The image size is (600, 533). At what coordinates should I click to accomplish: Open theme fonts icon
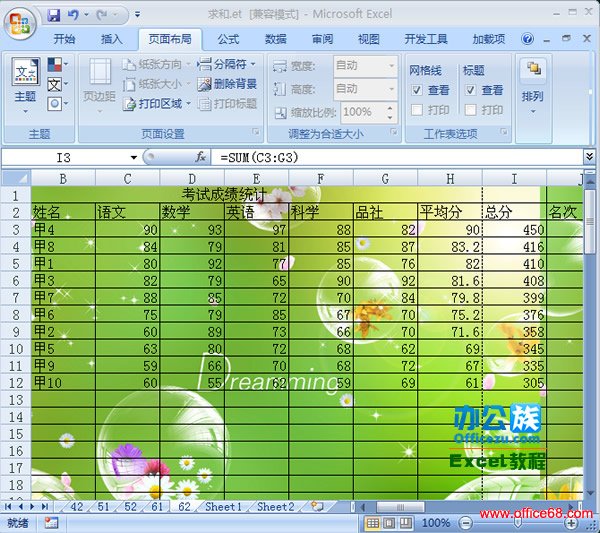pyautogui.click(x=57, y=84)
